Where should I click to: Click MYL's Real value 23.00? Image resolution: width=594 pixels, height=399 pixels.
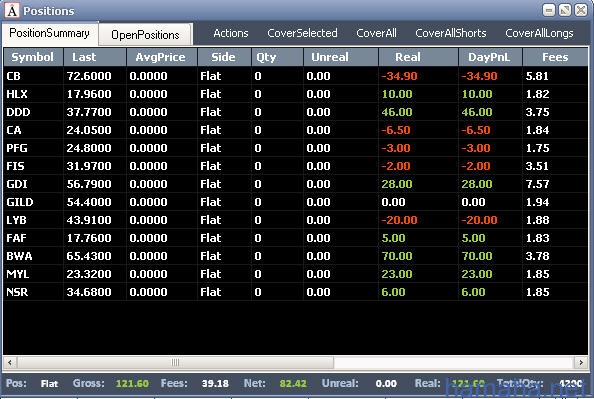click(x=397, y=274)
